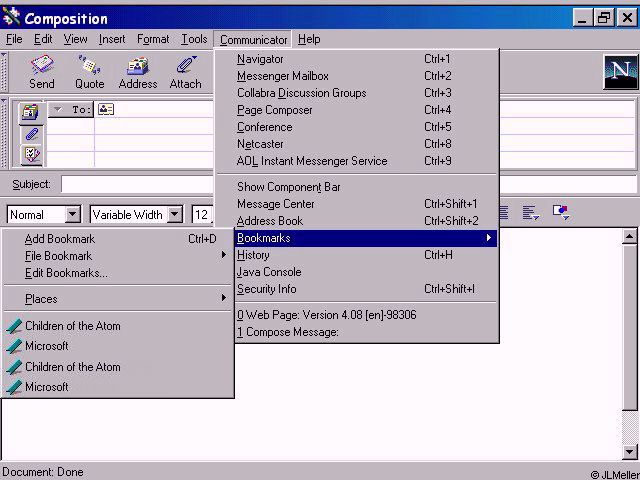Click the message body scrollbar up arrow
The height and width of the screenshot is (480, 640).
click(x=630, y=236)
